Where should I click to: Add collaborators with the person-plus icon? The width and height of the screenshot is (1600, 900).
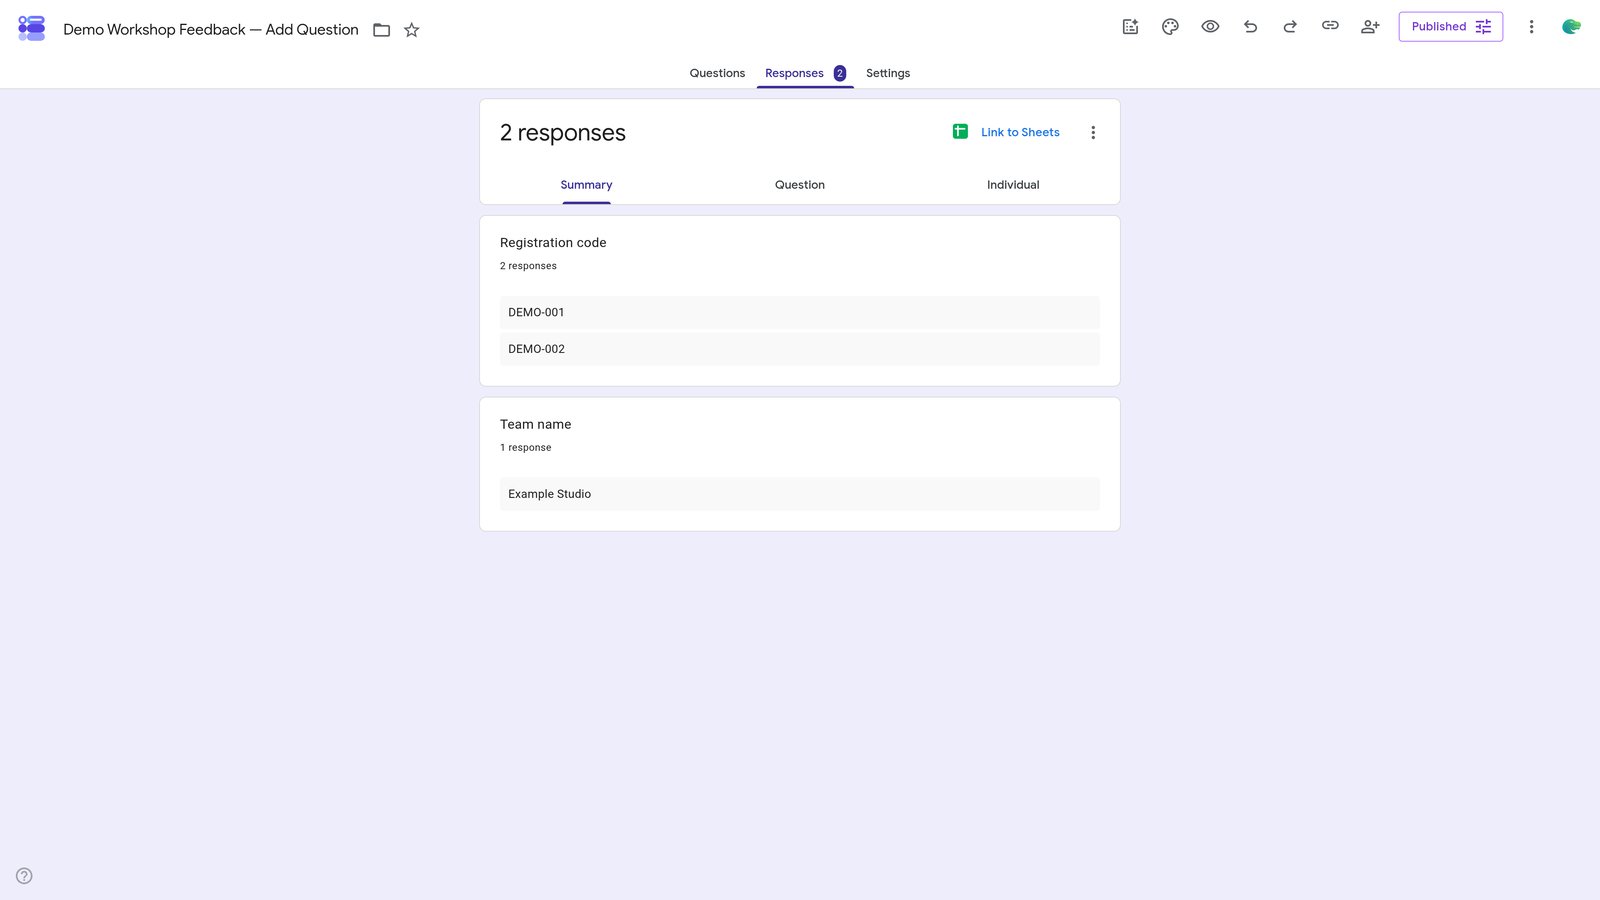[x=1370, y=27]
